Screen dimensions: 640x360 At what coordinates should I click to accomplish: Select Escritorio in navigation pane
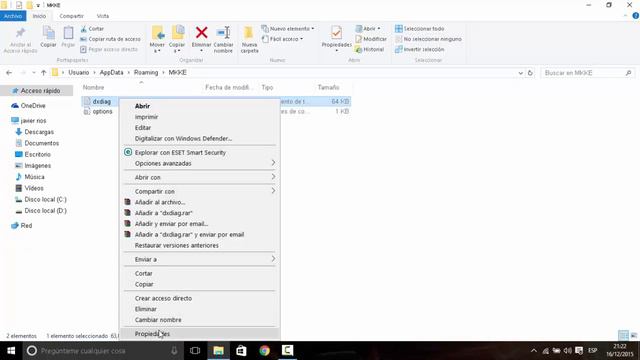tap(33, 154)
